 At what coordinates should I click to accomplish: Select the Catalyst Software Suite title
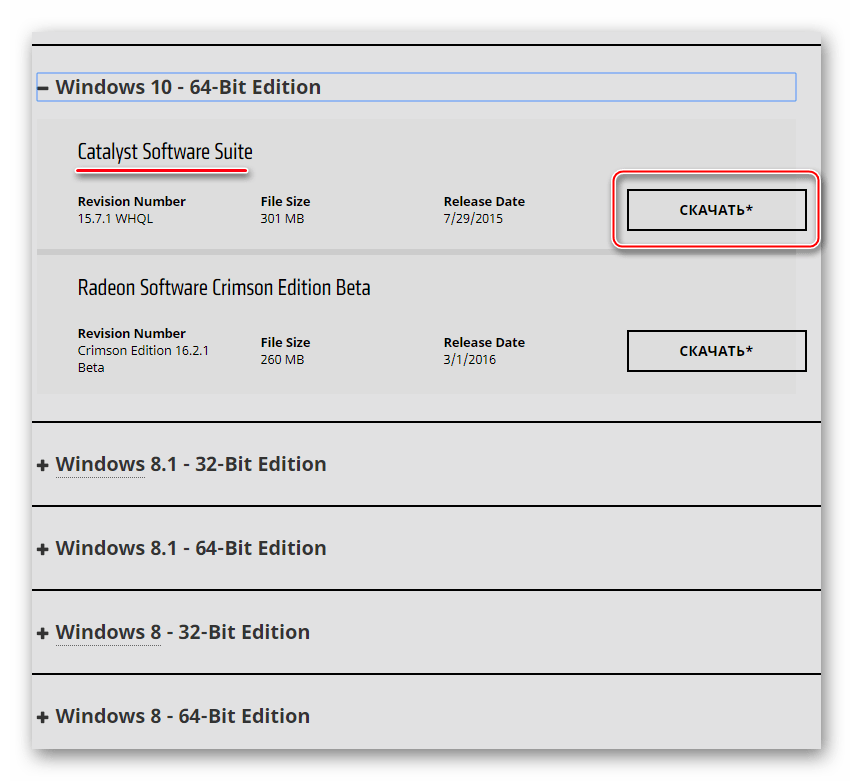click(x=165, y=152)
